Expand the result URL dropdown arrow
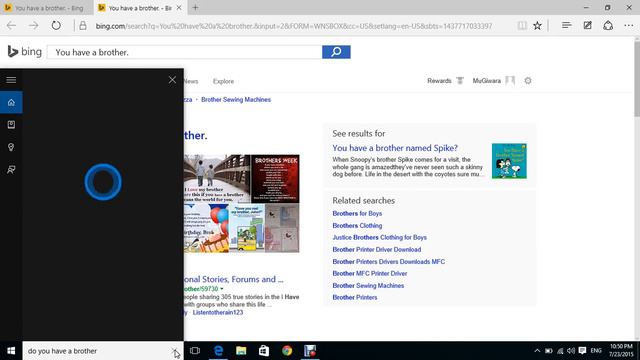640x360 pixels. coord(222,289)
